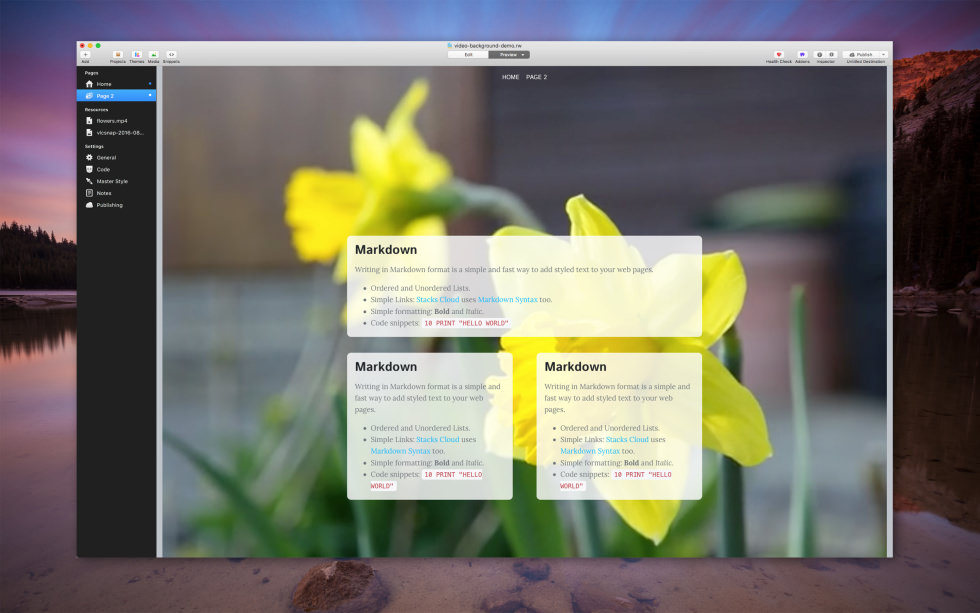Click the Markdown heading in lower-left card
This screenshot has height=613, width=980.
pos(386,367)
